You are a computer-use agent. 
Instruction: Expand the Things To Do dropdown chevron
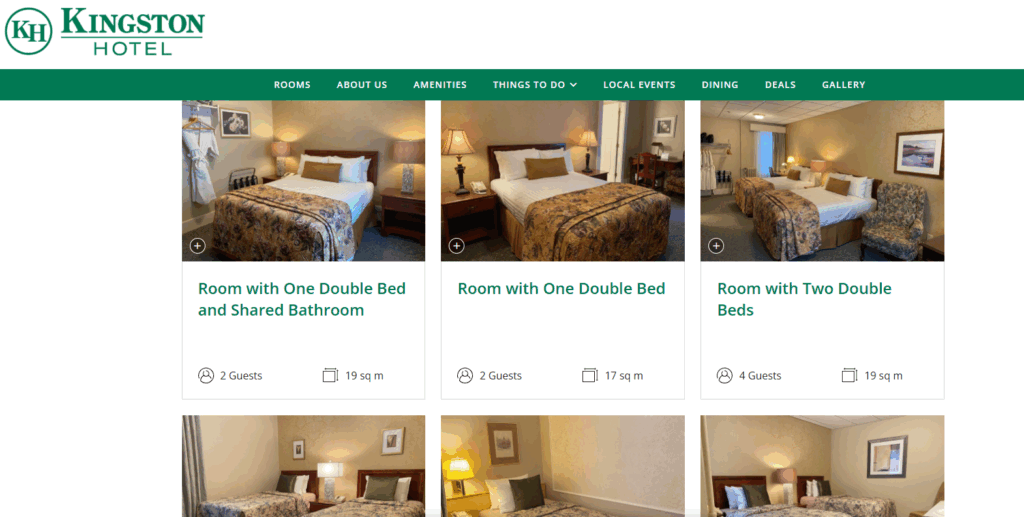coord(573,85)
